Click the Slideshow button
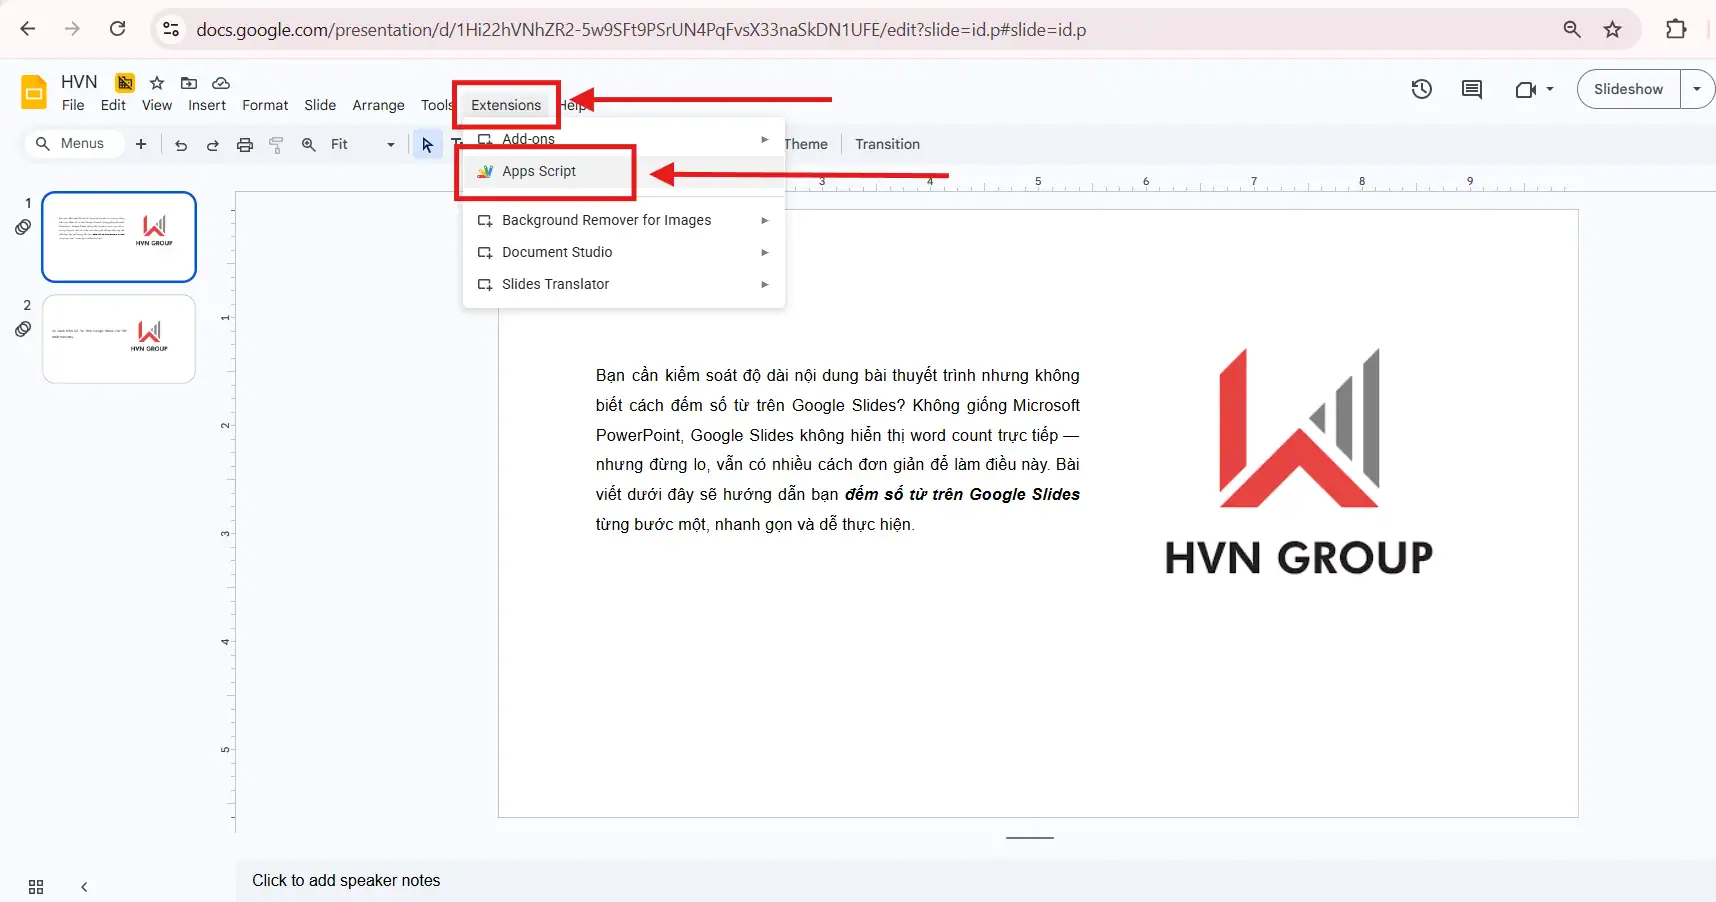The height and width of the screenshot is (902, 1716). [1630, 89]
